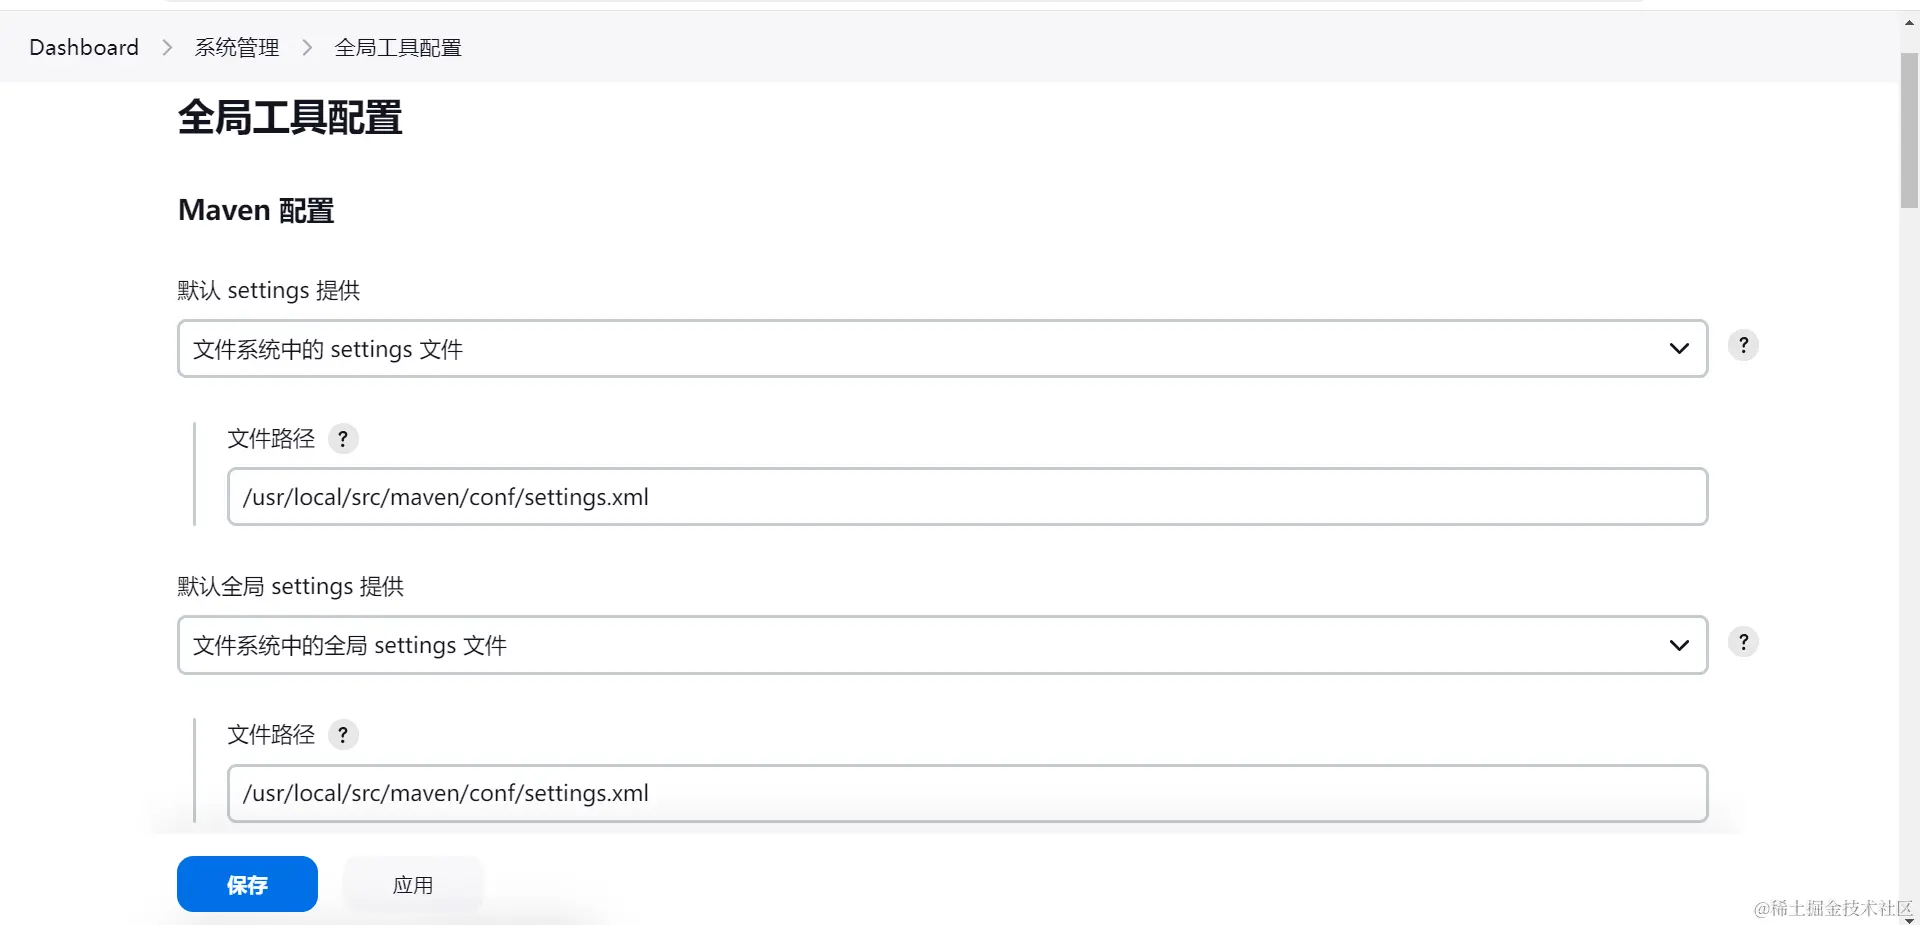Click the 应用 button
Screen dimensions: 1920x925
(x=413, y=885)
